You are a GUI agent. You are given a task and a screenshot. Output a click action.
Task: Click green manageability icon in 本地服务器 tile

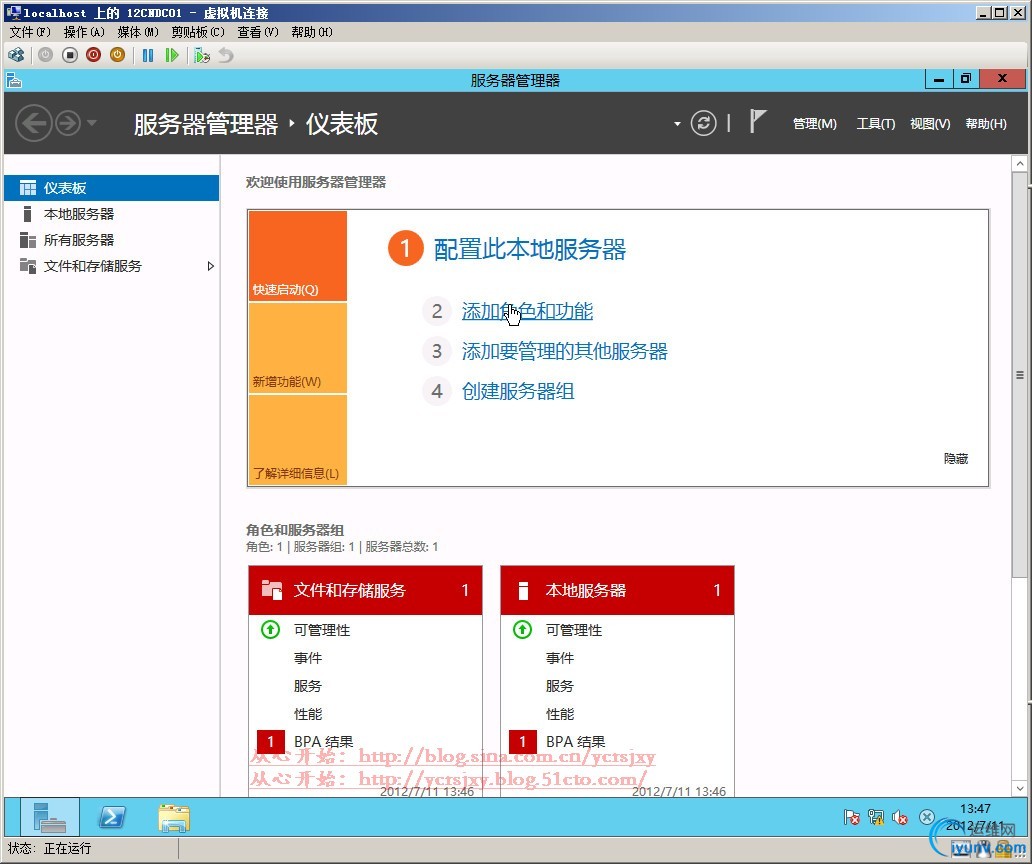coord(523,630)
